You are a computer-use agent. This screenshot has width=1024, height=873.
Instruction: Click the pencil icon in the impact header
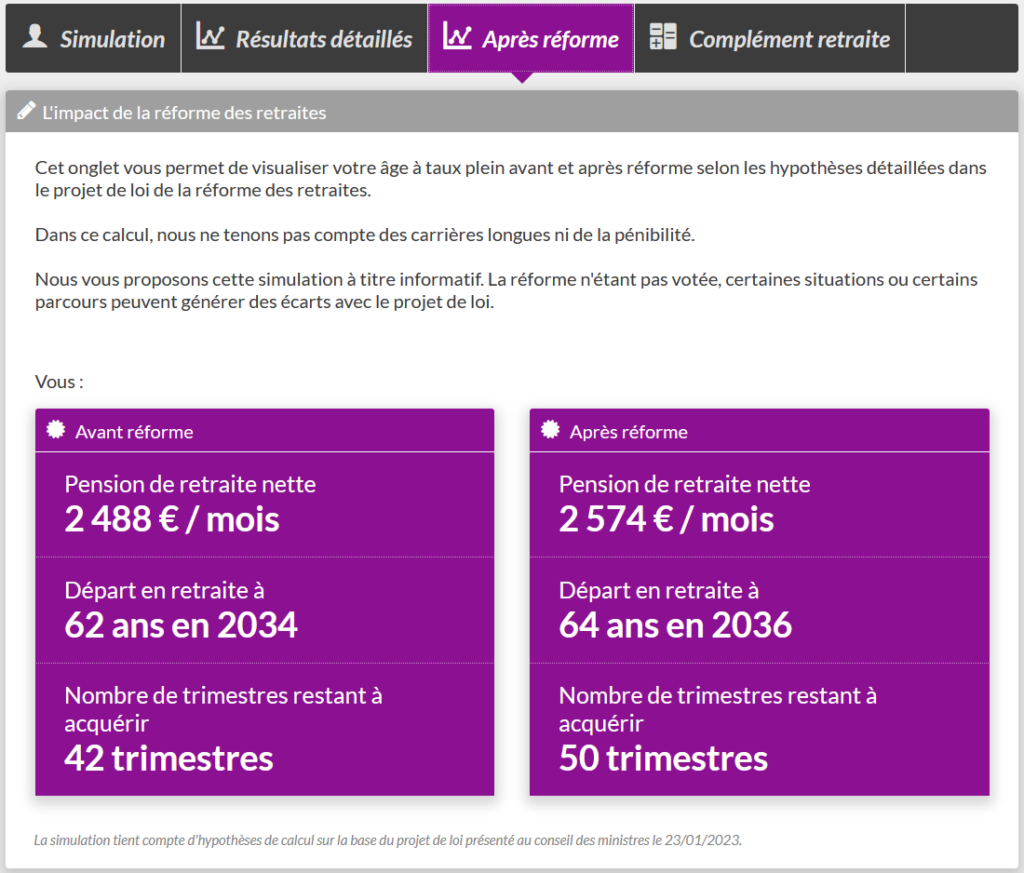pyautogui.click(x=26, y=111)
